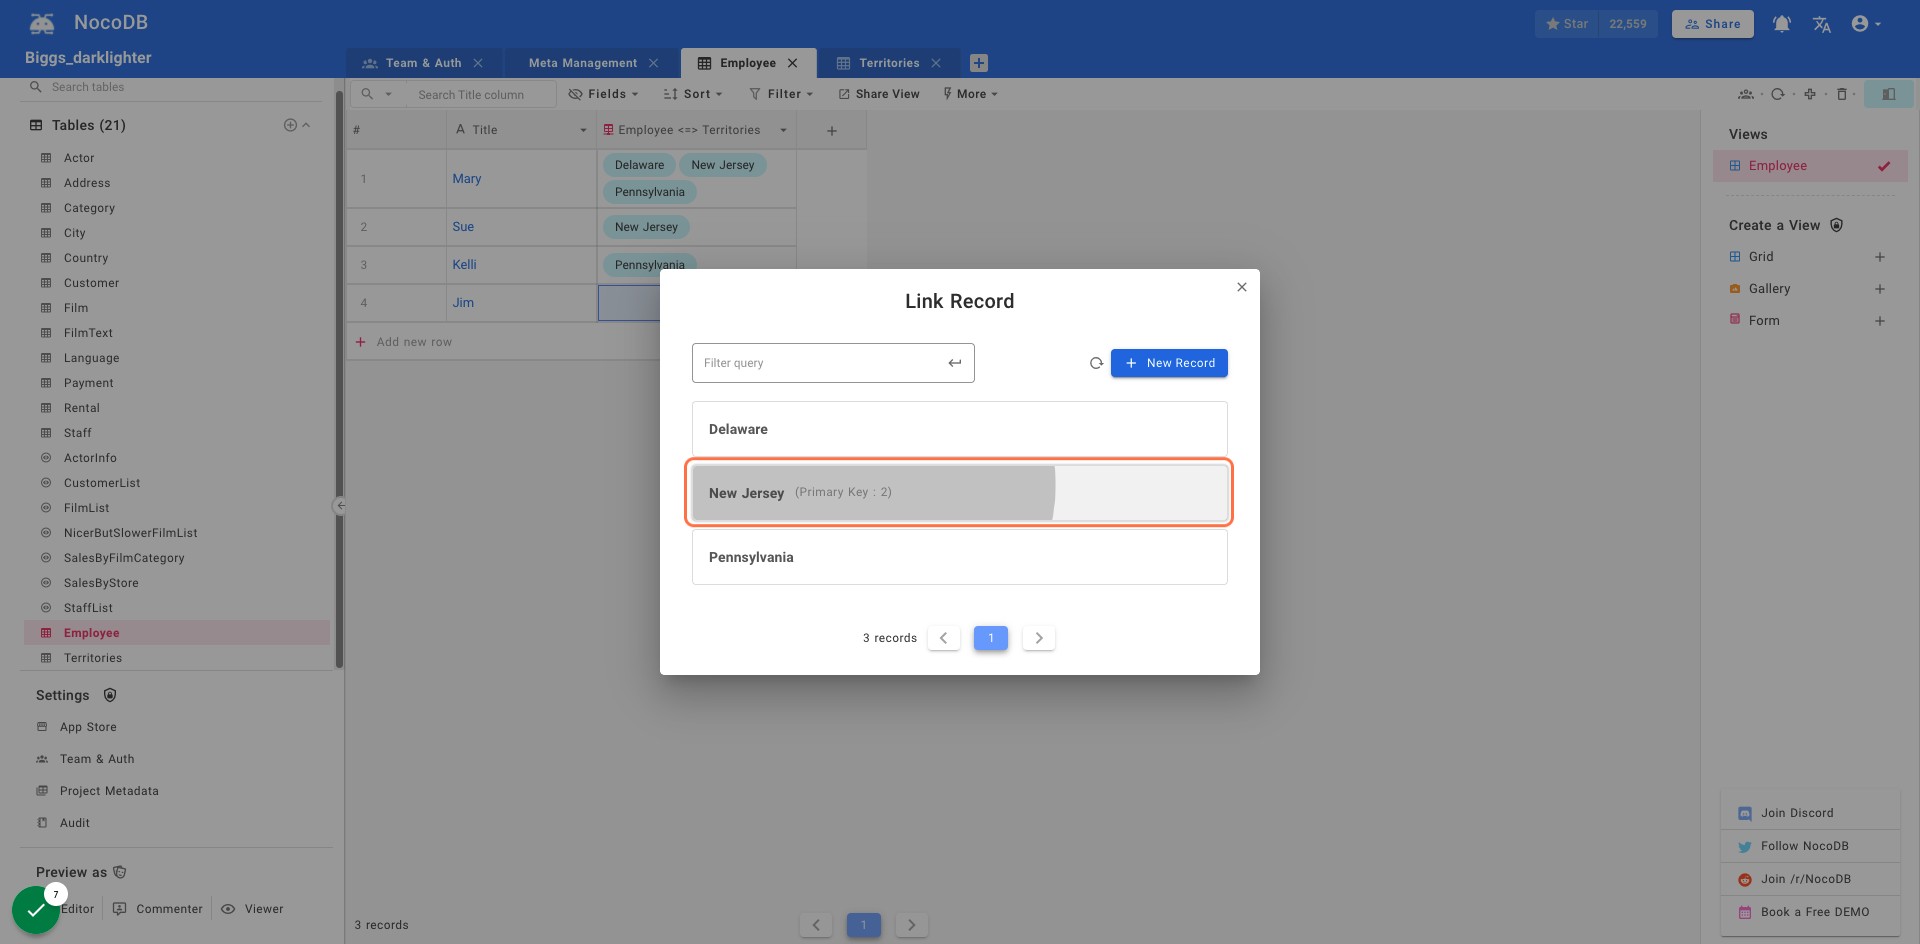Select the Pennsylvania record
This screenshot has width=1920, height=944.
point(959,557)
